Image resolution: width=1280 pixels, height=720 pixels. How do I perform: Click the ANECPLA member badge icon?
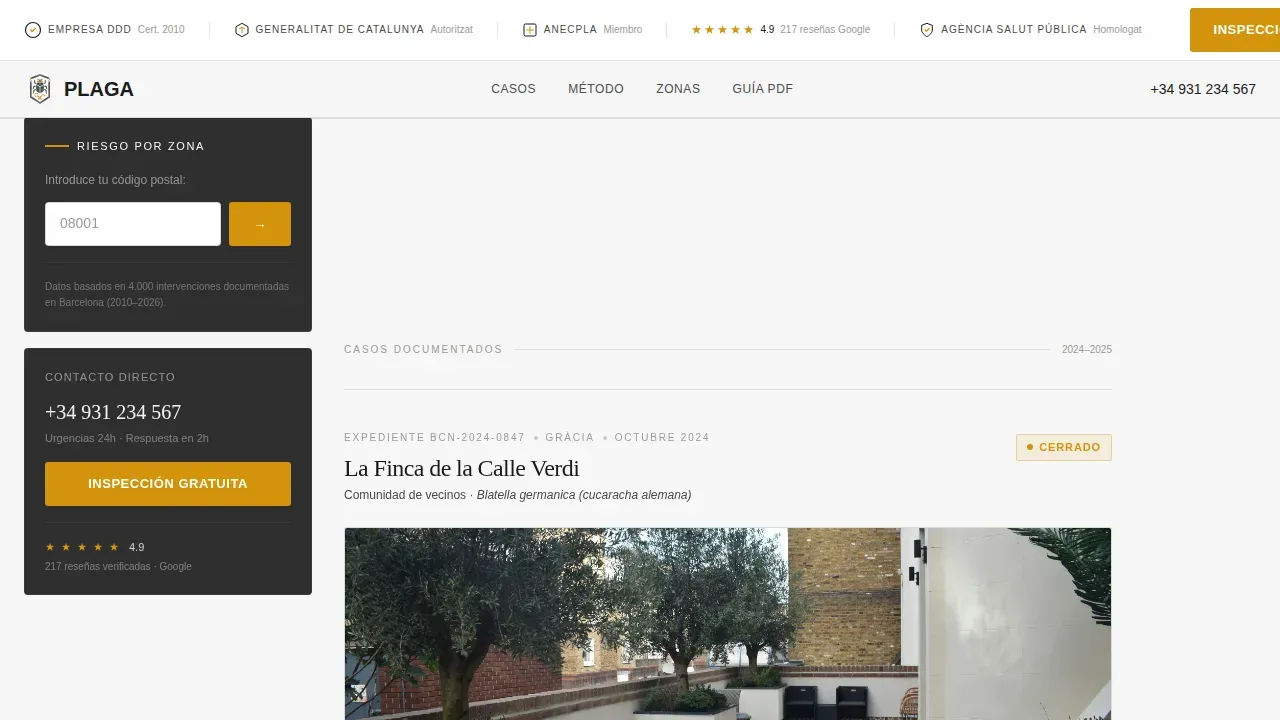point(530,30)
